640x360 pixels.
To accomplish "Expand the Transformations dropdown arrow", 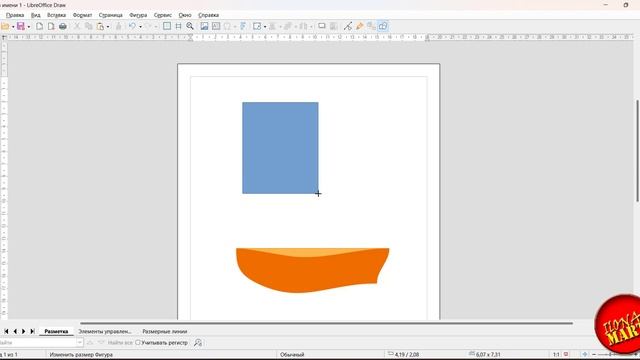I will pos(264,27).
